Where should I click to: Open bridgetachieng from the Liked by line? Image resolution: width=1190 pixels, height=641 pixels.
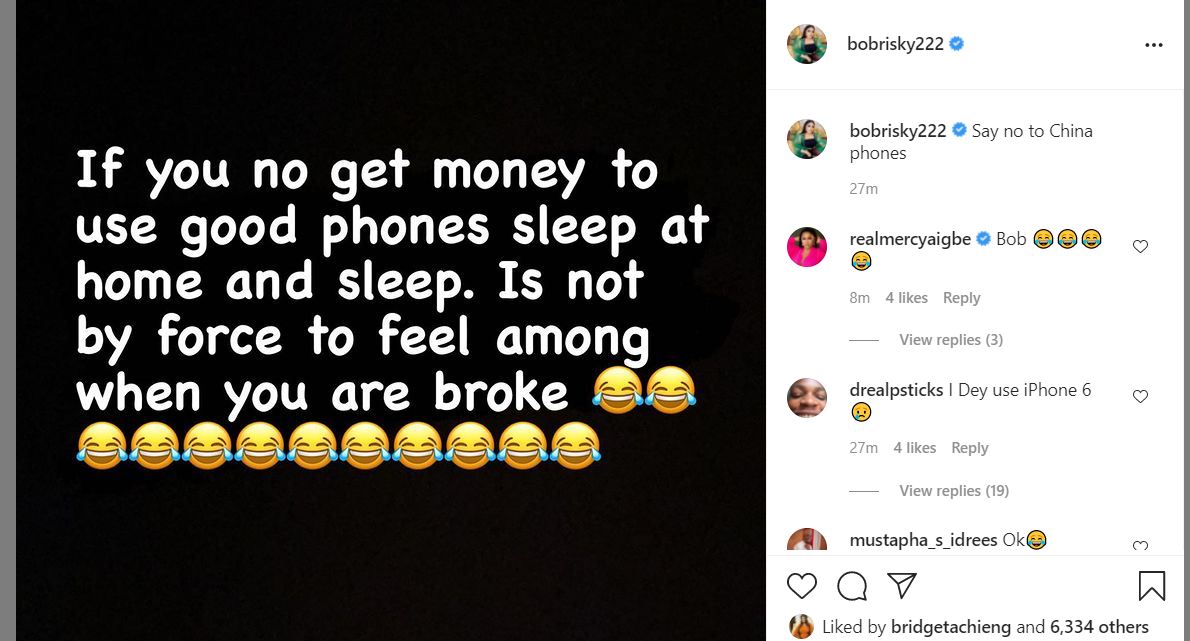pos(951,627)
